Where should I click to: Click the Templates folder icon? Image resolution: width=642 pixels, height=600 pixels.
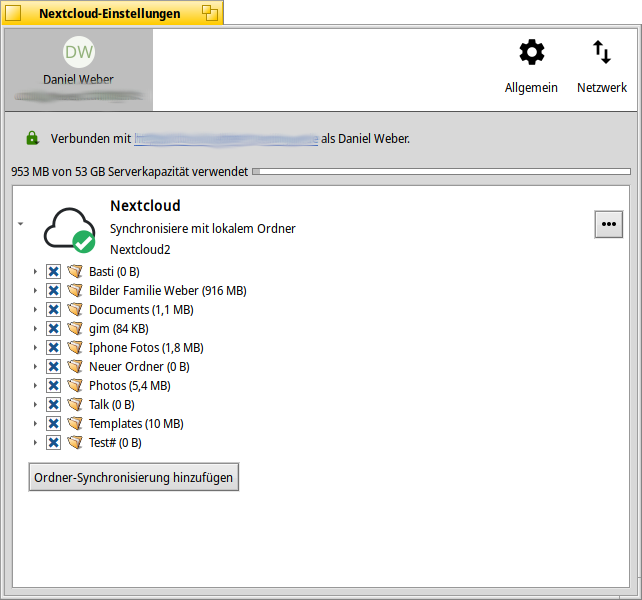(75, 424)
